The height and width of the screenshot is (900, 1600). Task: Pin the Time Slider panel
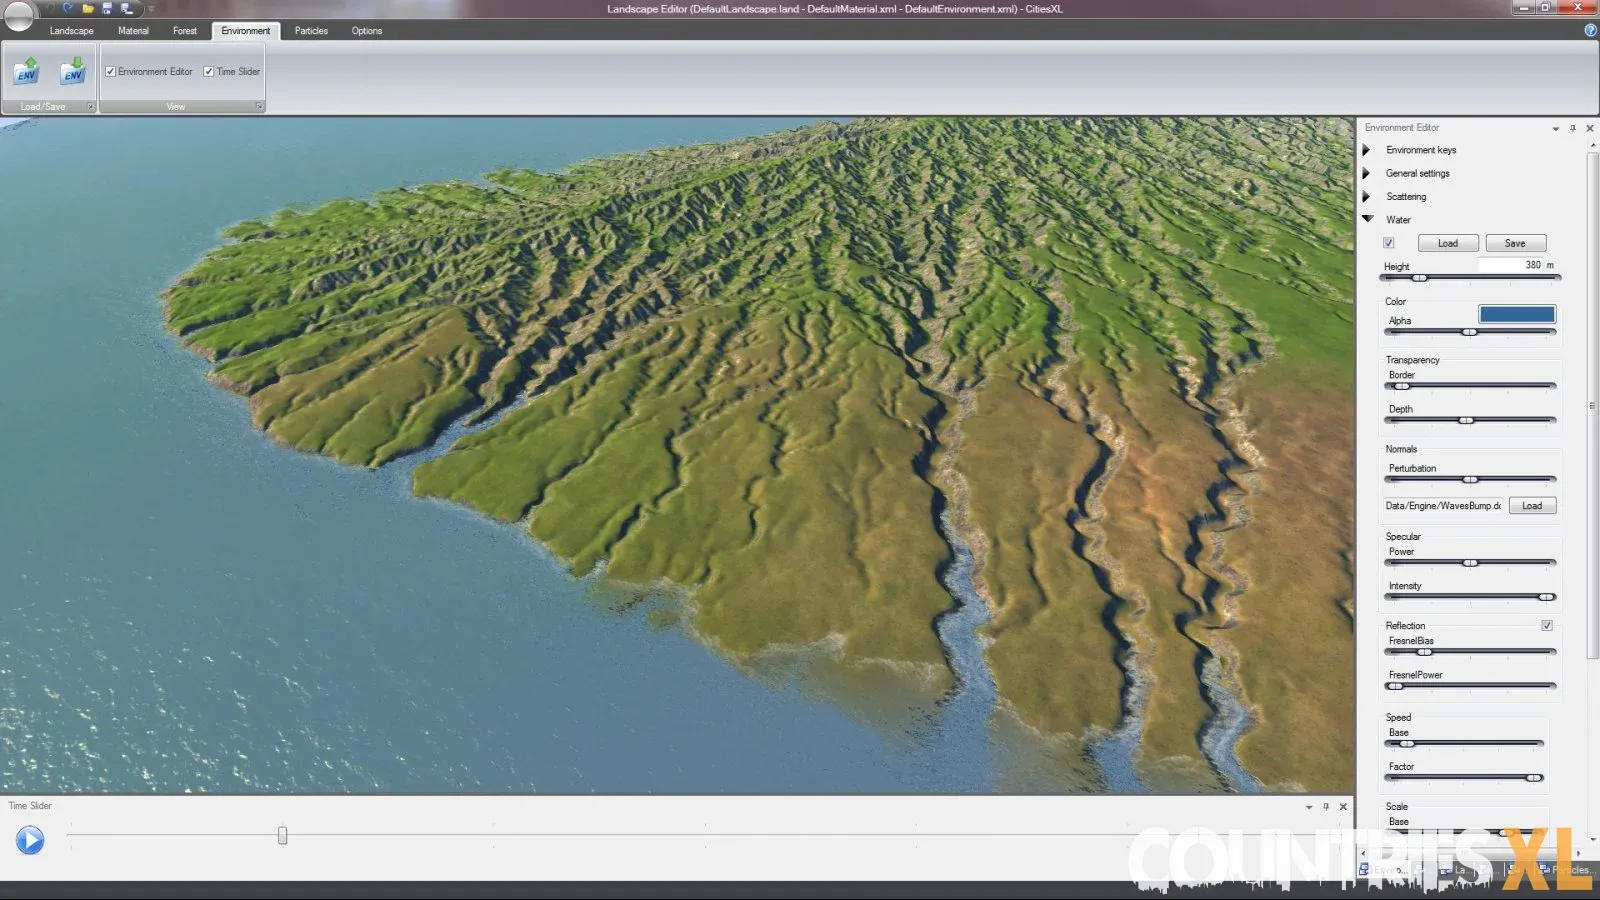1326,807
